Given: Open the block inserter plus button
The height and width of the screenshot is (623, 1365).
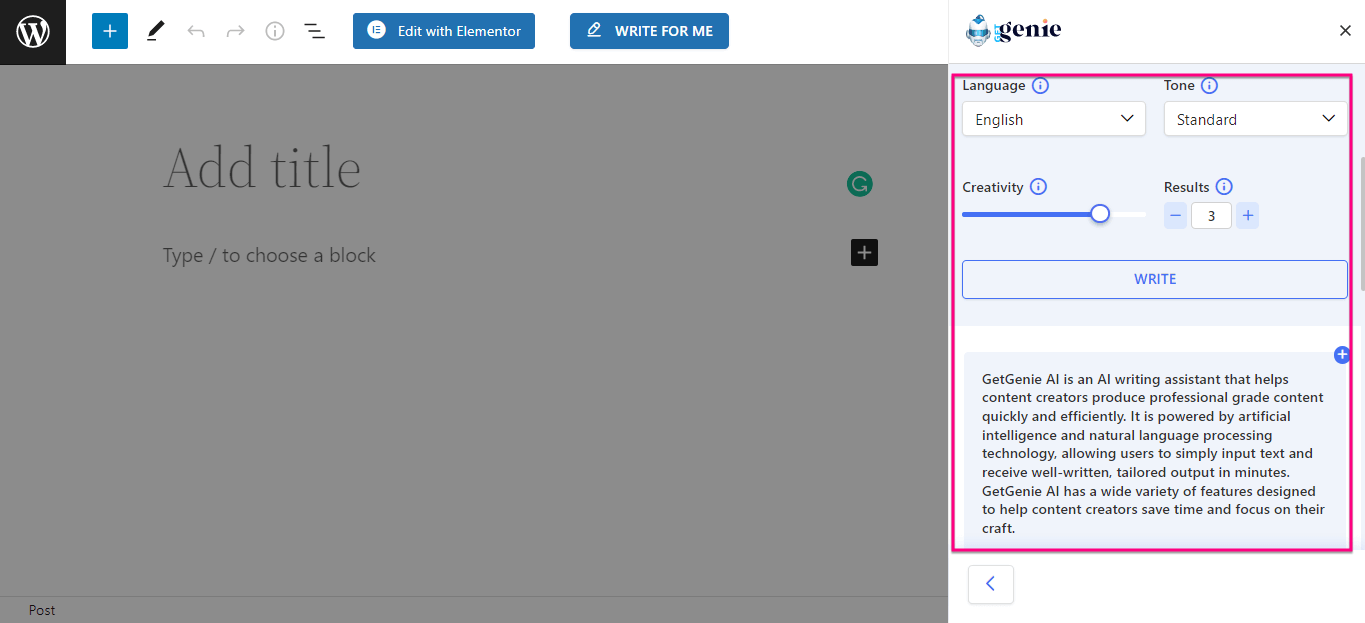Looking at the screenshot, I should click(x=110, y=31).
